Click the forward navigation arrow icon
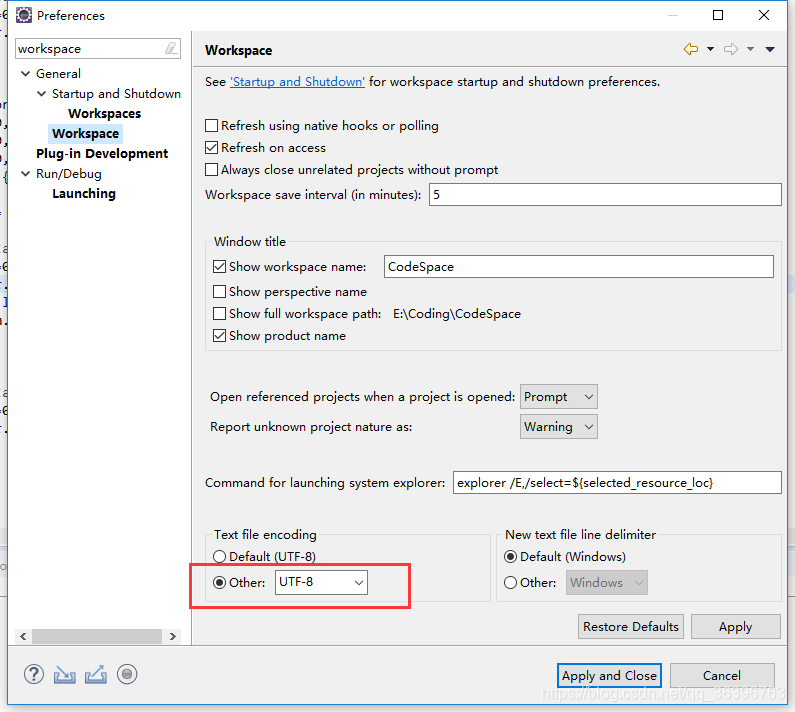The image size is (795, 712). click(731, 49)
